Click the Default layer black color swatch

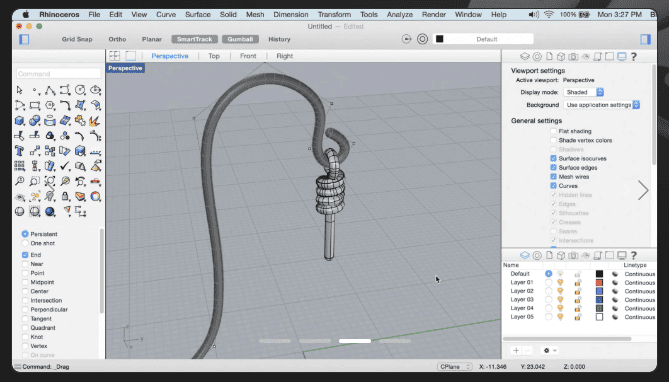[x=599, y=274]
